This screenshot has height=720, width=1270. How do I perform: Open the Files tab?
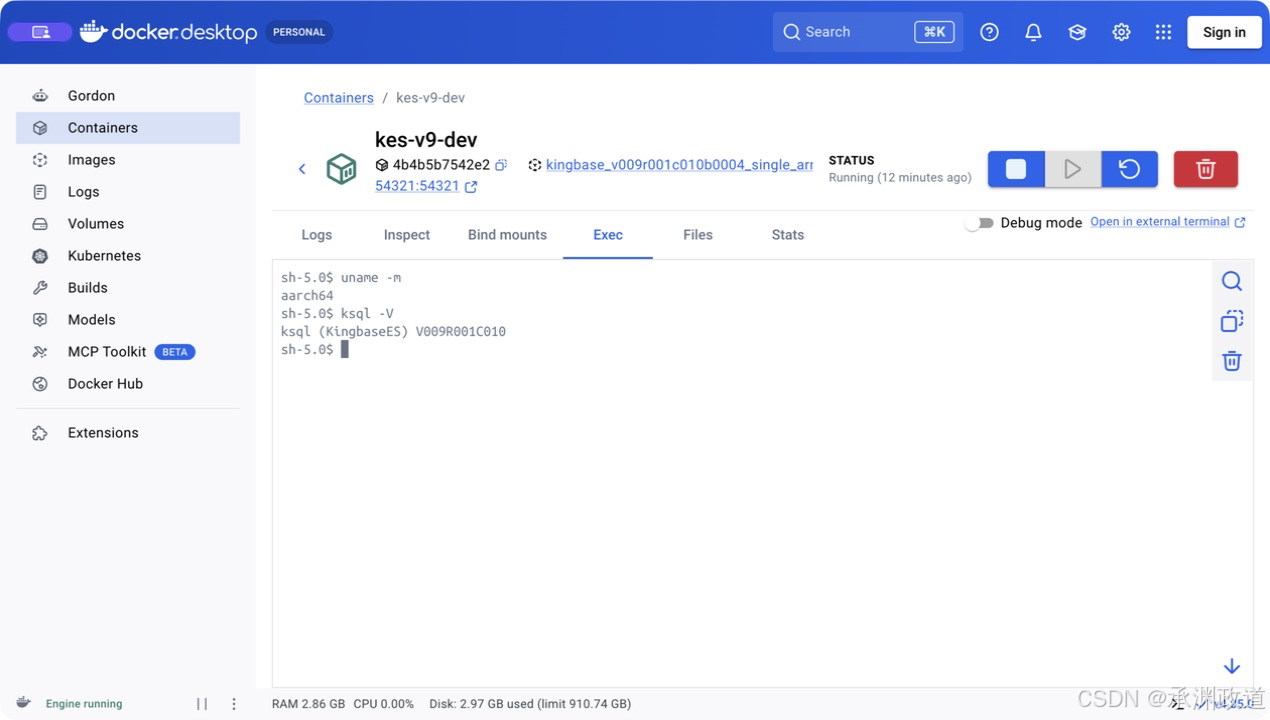pos(698,235)
